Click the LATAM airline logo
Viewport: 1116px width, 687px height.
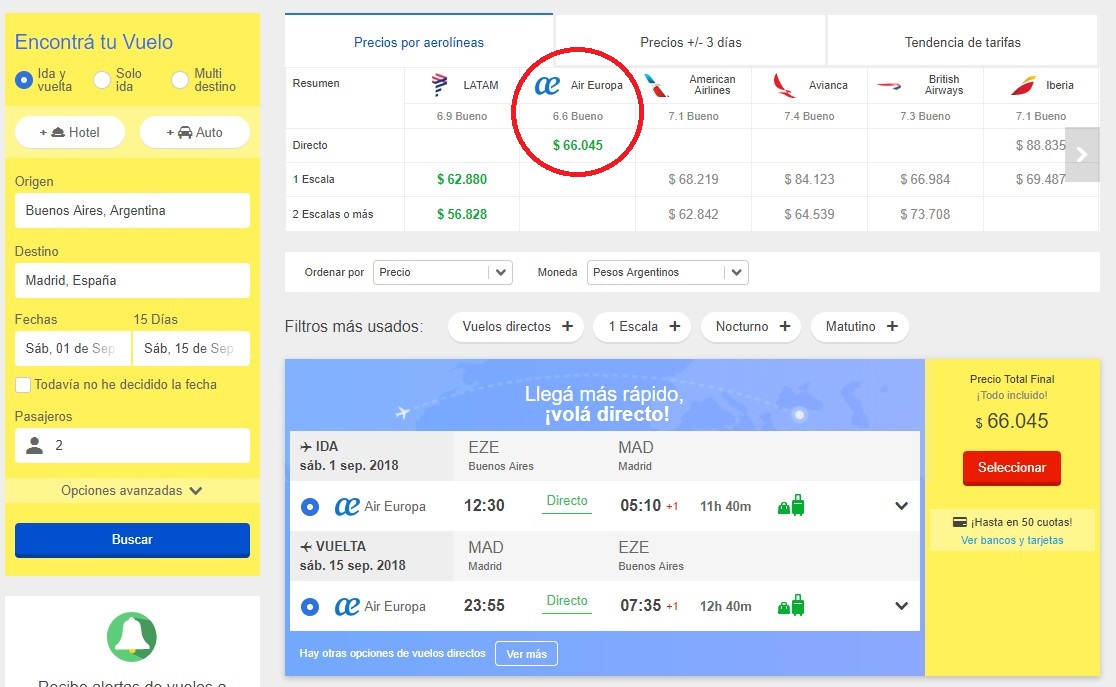[440, 86]
